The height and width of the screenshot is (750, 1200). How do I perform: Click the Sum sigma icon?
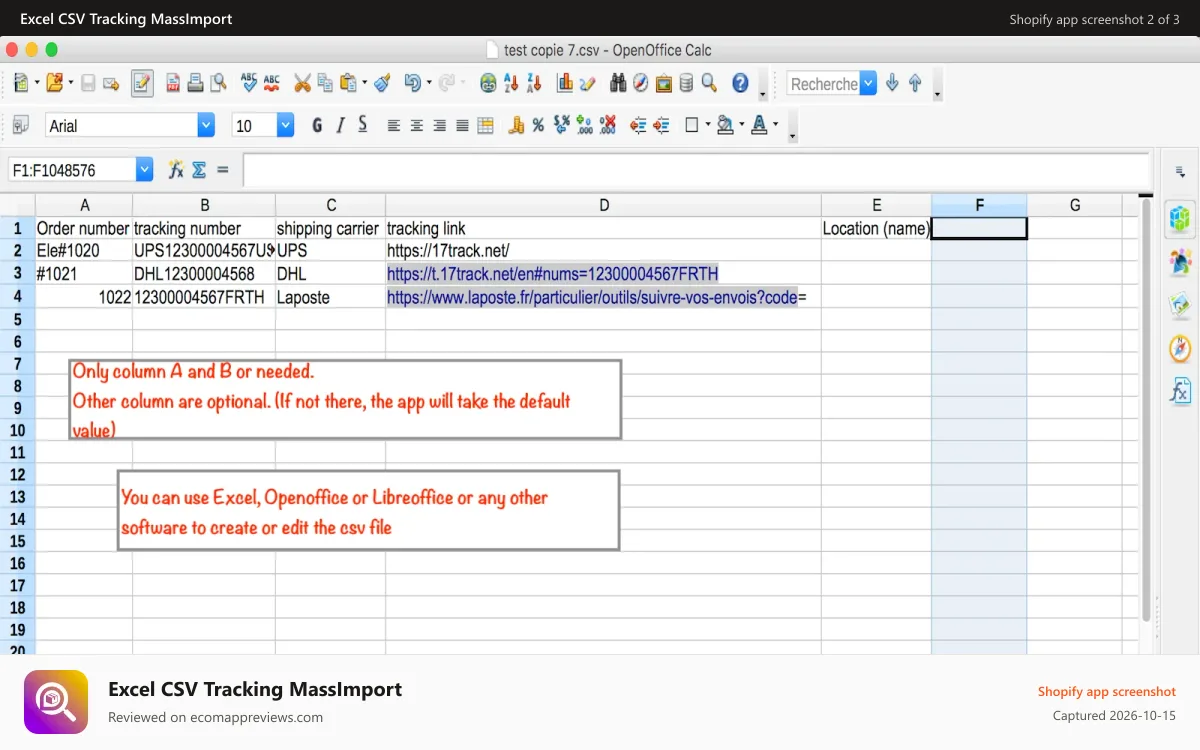point(199,170)
